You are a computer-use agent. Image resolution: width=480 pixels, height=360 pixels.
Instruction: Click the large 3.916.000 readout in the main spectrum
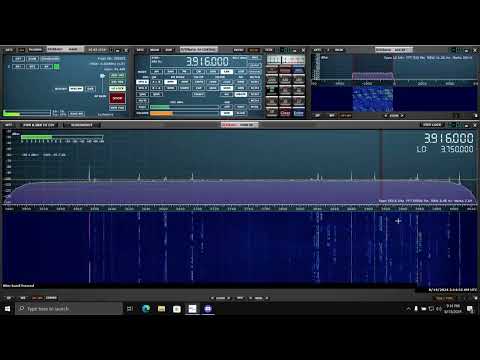pos(449,138)
